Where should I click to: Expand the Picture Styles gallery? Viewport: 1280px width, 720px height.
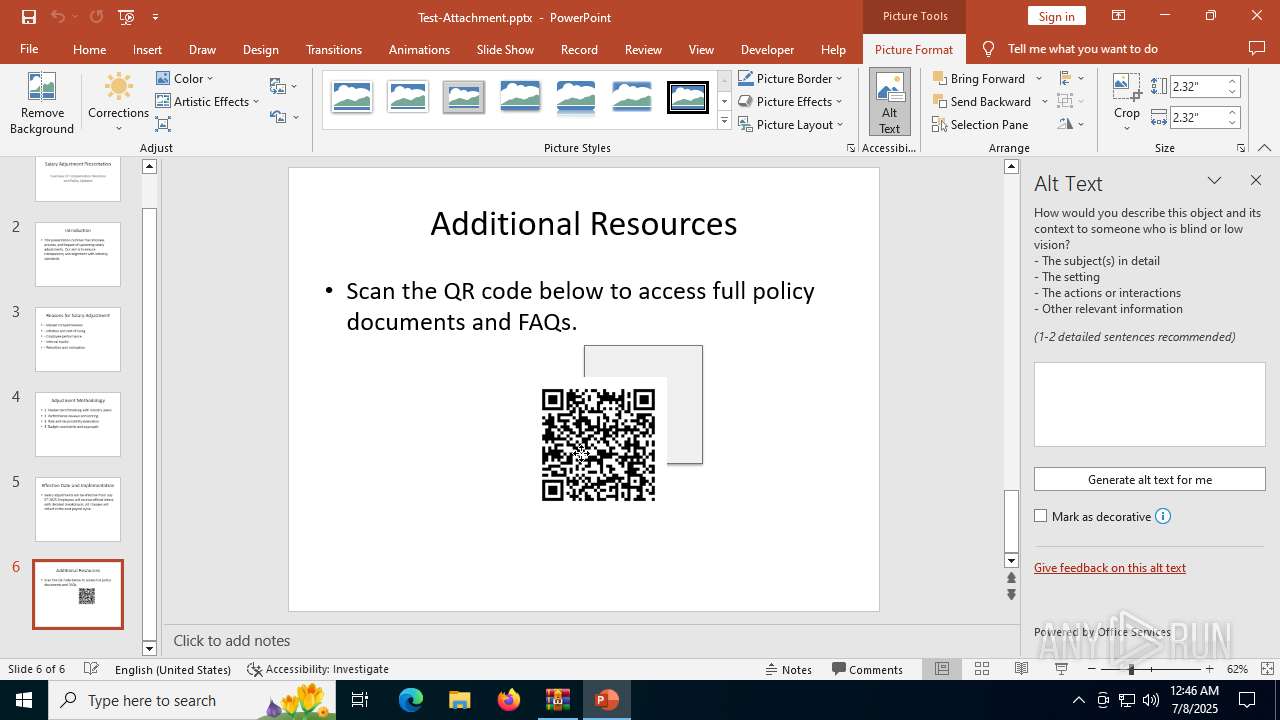pos(724,122)
